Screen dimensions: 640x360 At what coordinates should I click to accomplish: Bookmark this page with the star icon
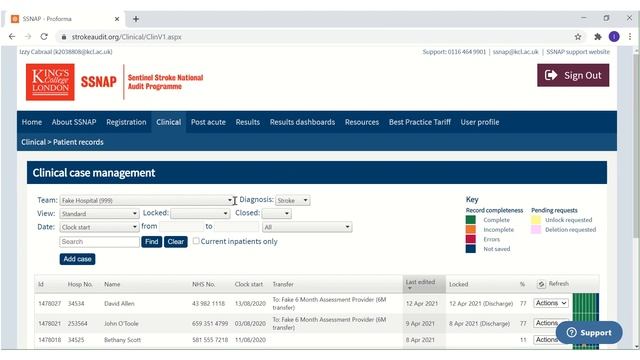(x=578, y=37)
